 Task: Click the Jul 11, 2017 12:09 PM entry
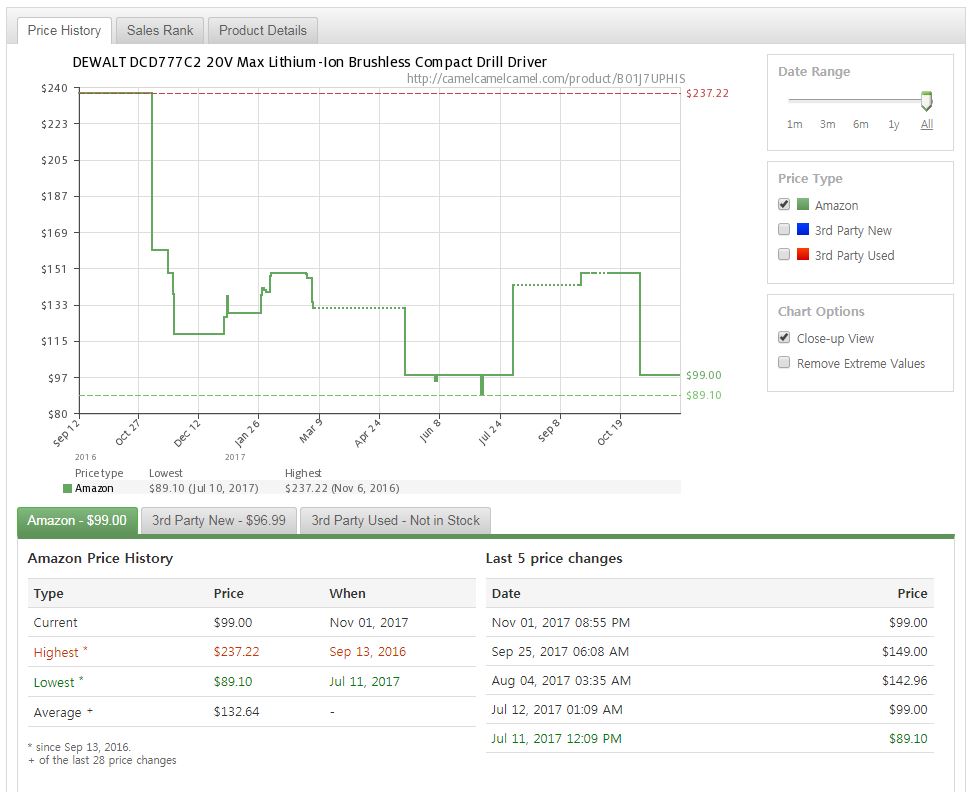(x=556, y=738)
